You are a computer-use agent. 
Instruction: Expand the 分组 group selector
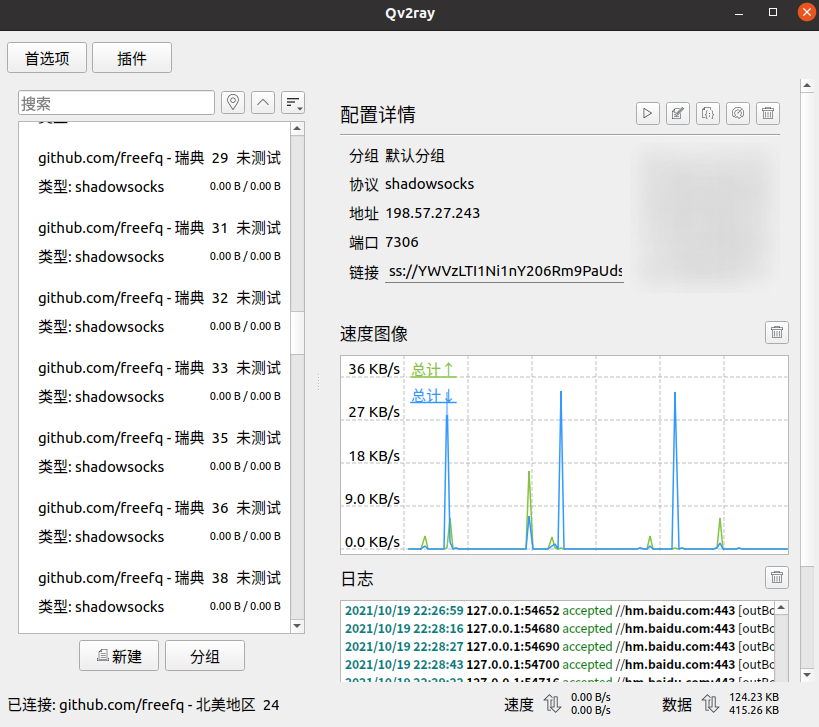(204, 655)
